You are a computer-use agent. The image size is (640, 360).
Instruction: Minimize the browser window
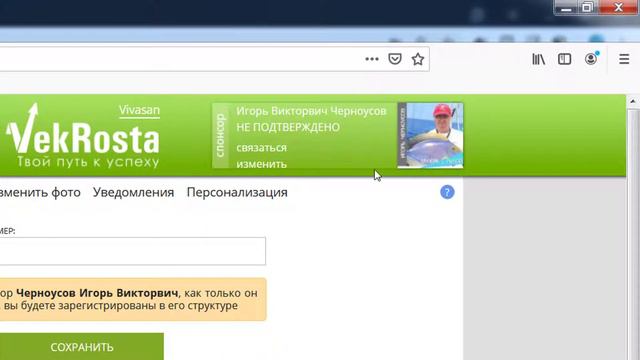pos(566,8)
